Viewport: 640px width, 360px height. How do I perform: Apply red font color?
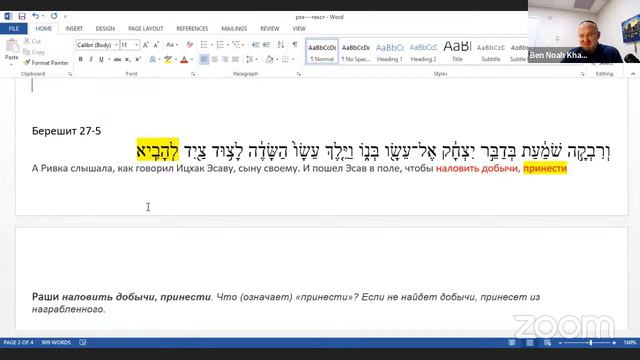pyautogui.click(x=184, y=60)
